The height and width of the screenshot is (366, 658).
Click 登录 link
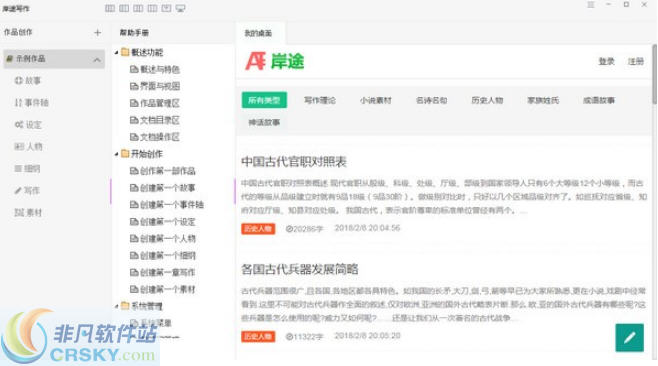pyautogui.click(x=606, y=61)
